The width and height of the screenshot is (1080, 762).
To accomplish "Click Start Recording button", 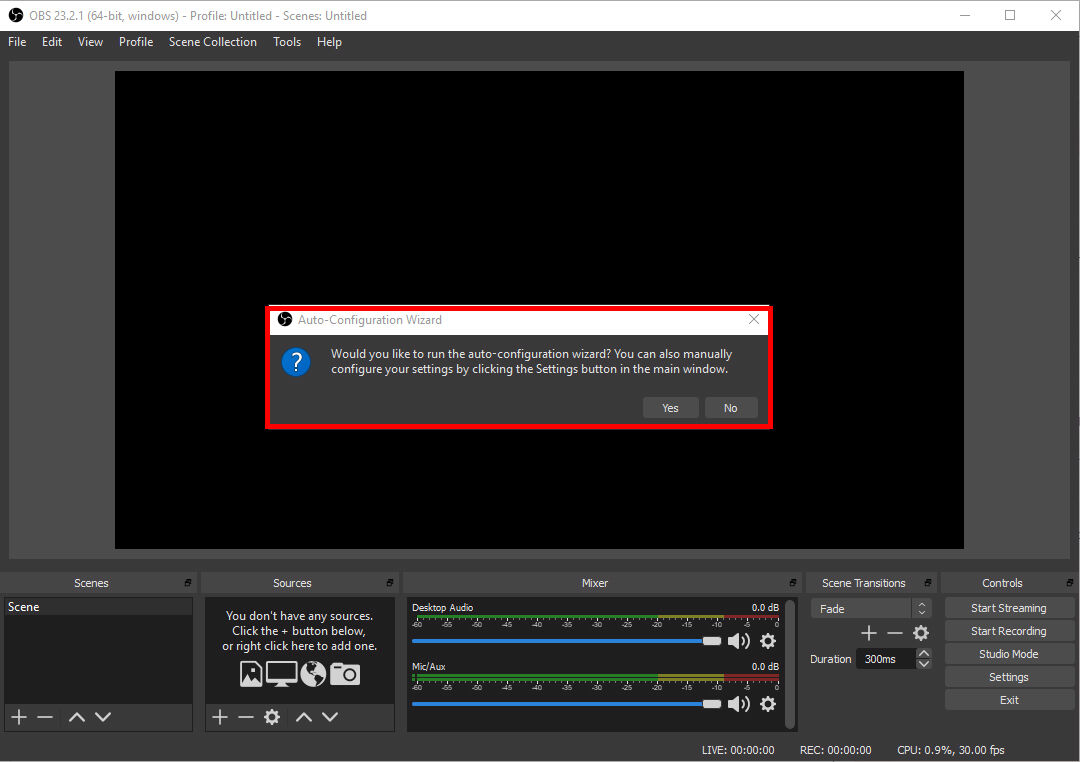I will coord(1008,631).
